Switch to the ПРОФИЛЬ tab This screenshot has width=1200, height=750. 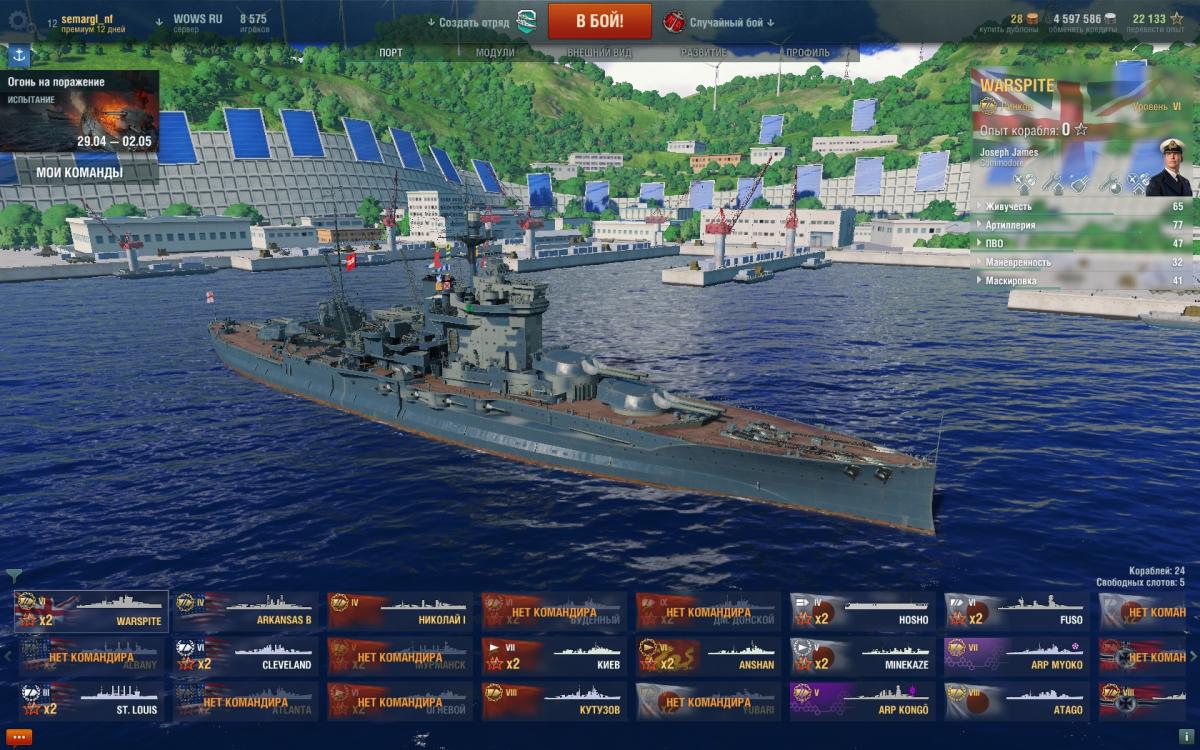coord(807,53)
